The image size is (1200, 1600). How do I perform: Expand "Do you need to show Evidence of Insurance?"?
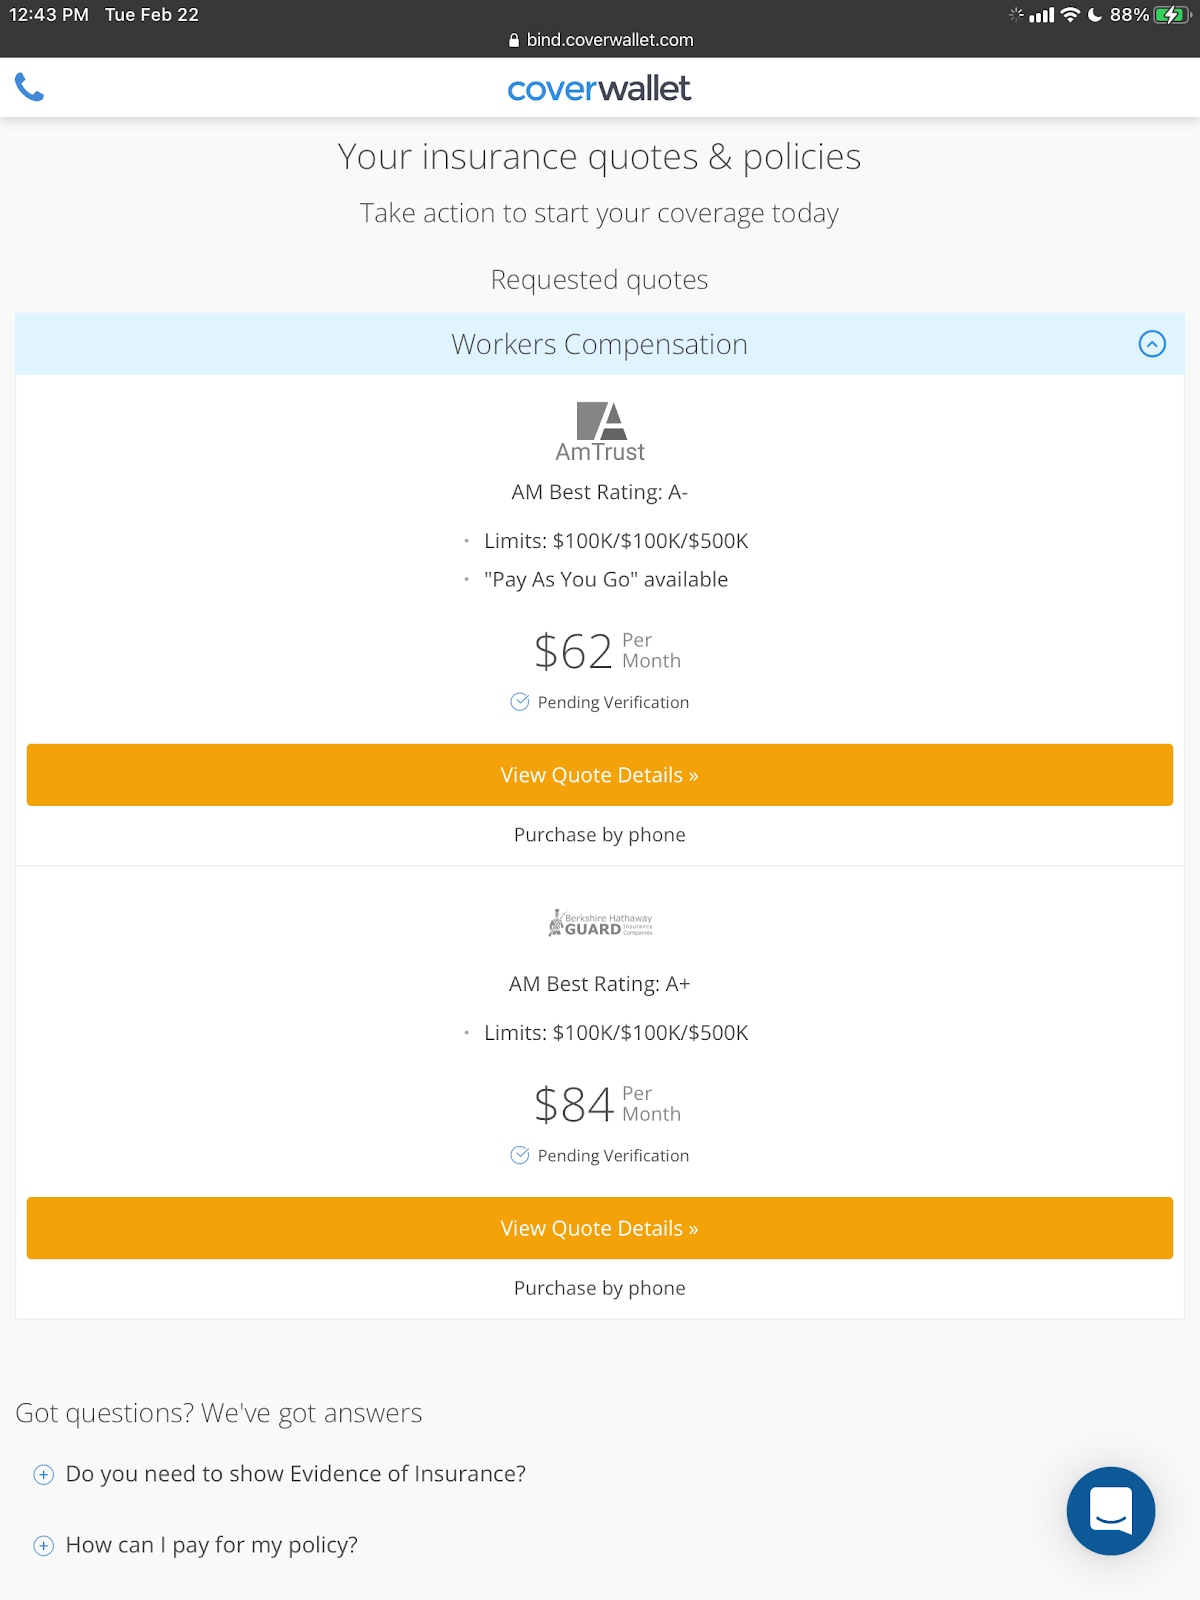coord(44,1474)
